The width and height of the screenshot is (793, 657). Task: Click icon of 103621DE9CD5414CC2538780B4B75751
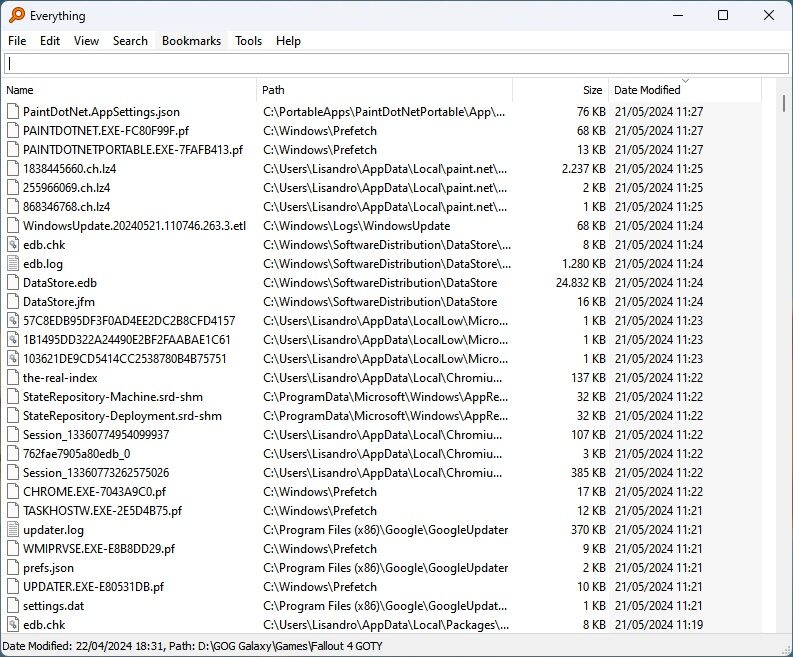click(13, 359)
